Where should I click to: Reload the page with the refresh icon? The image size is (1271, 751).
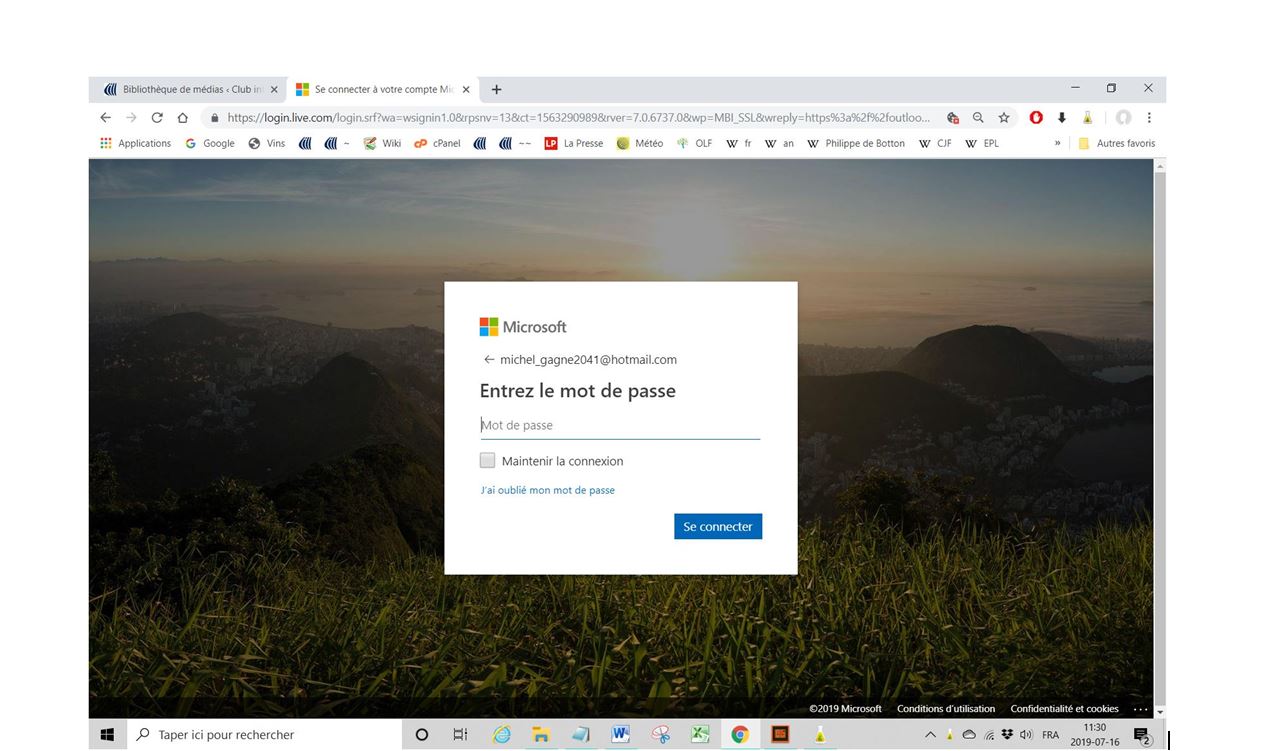click(x=157, y=117)
